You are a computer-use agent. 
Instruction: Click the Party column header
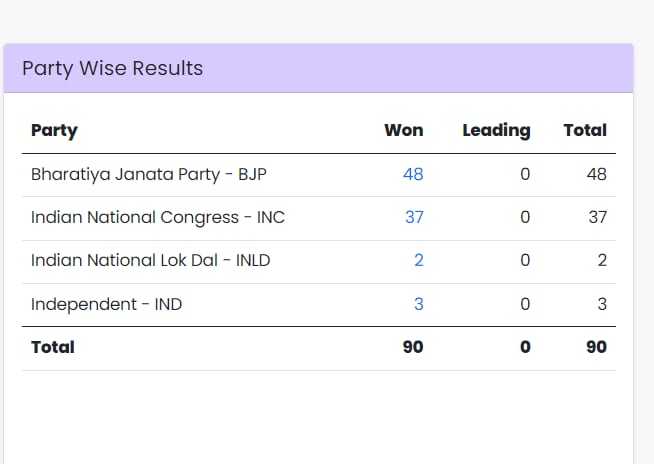(x=54, y=130)
